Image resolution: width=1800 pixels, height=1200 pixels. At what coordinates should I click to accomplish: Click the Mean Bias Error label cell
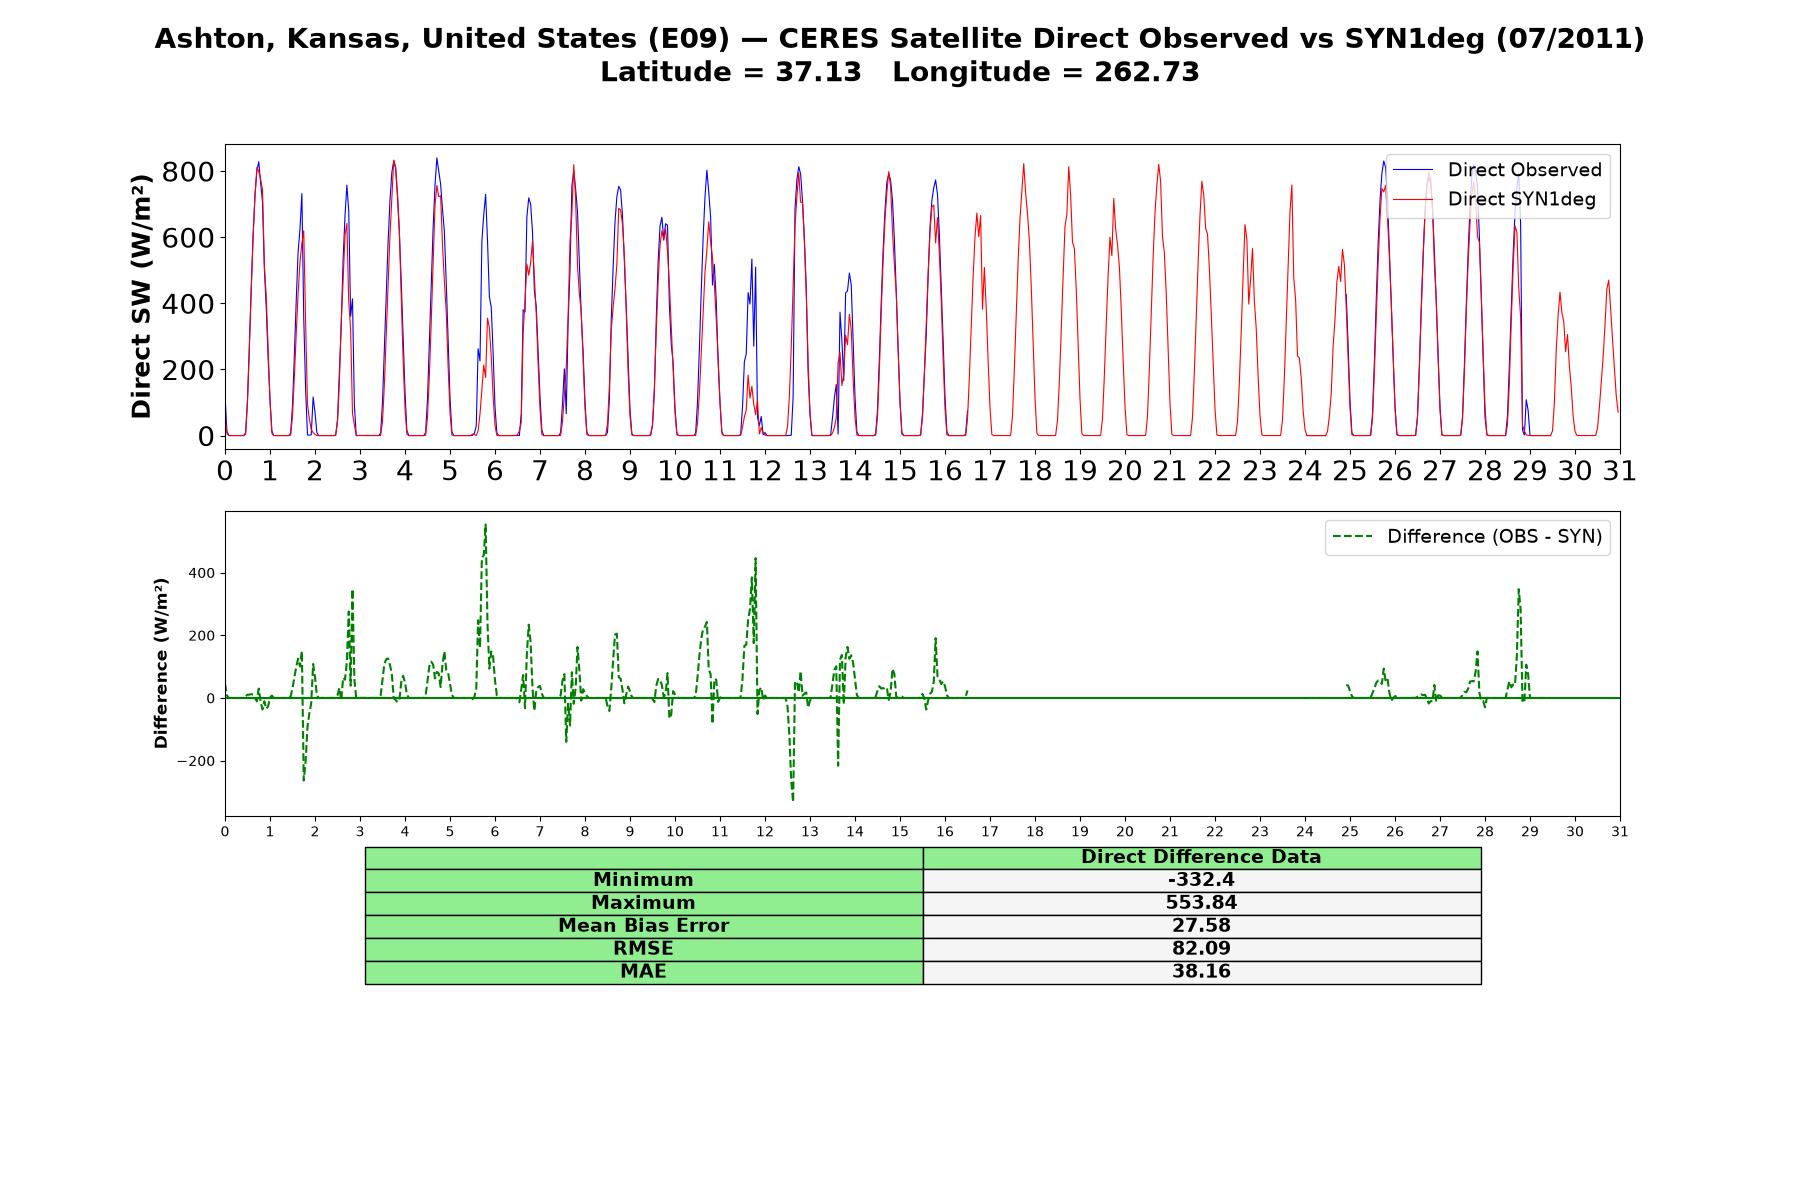[643, 926]
